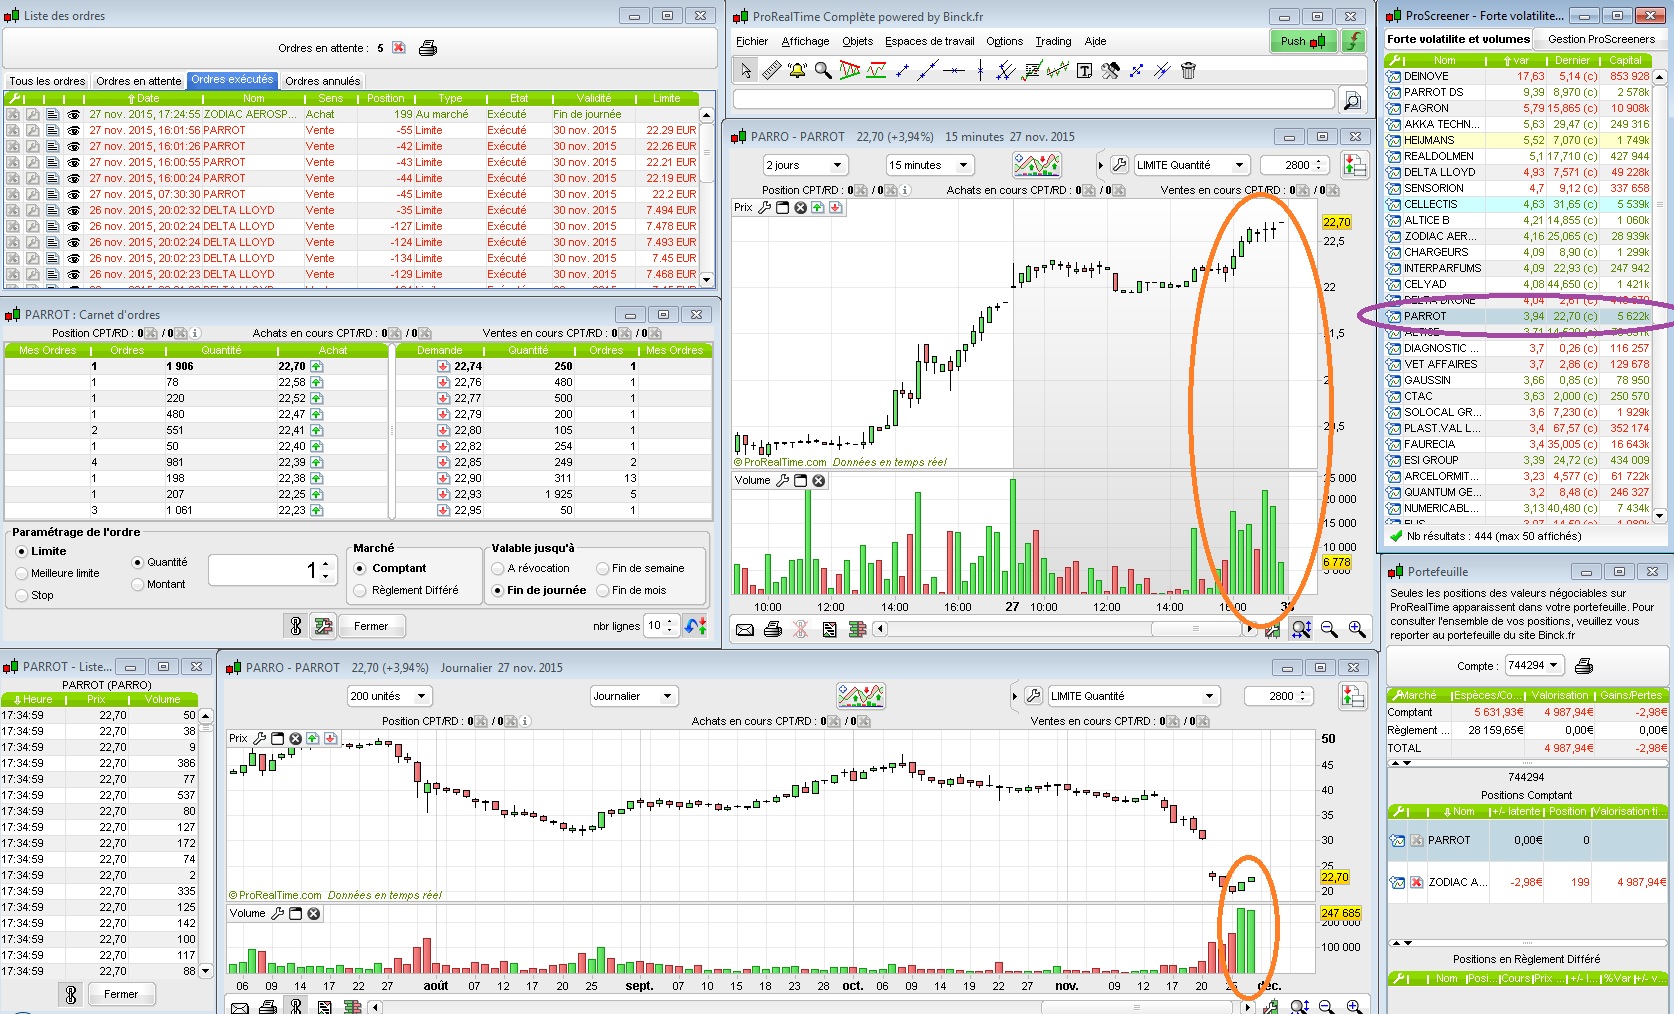Open indicators button on the 15 minutes chart
The image size is (1674, 1014).
tap(1036, 165)
